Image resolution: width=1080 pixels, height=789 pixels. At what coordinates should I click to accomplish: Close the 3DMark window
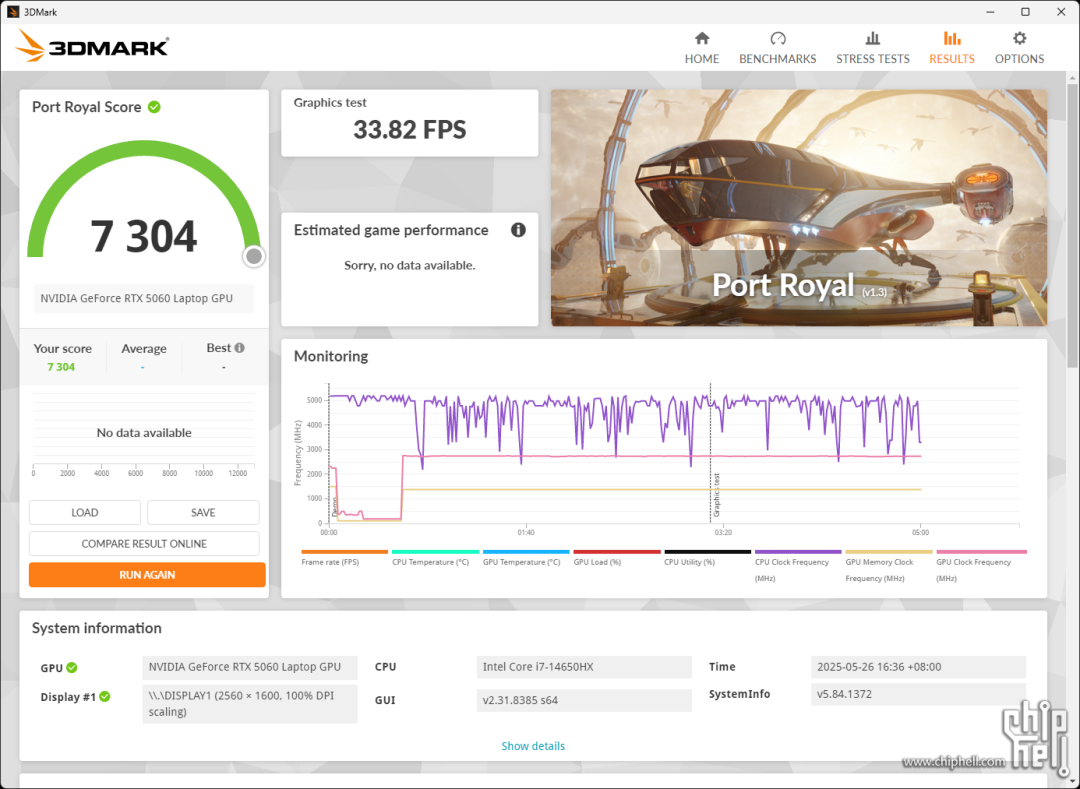pos(1061,12)
